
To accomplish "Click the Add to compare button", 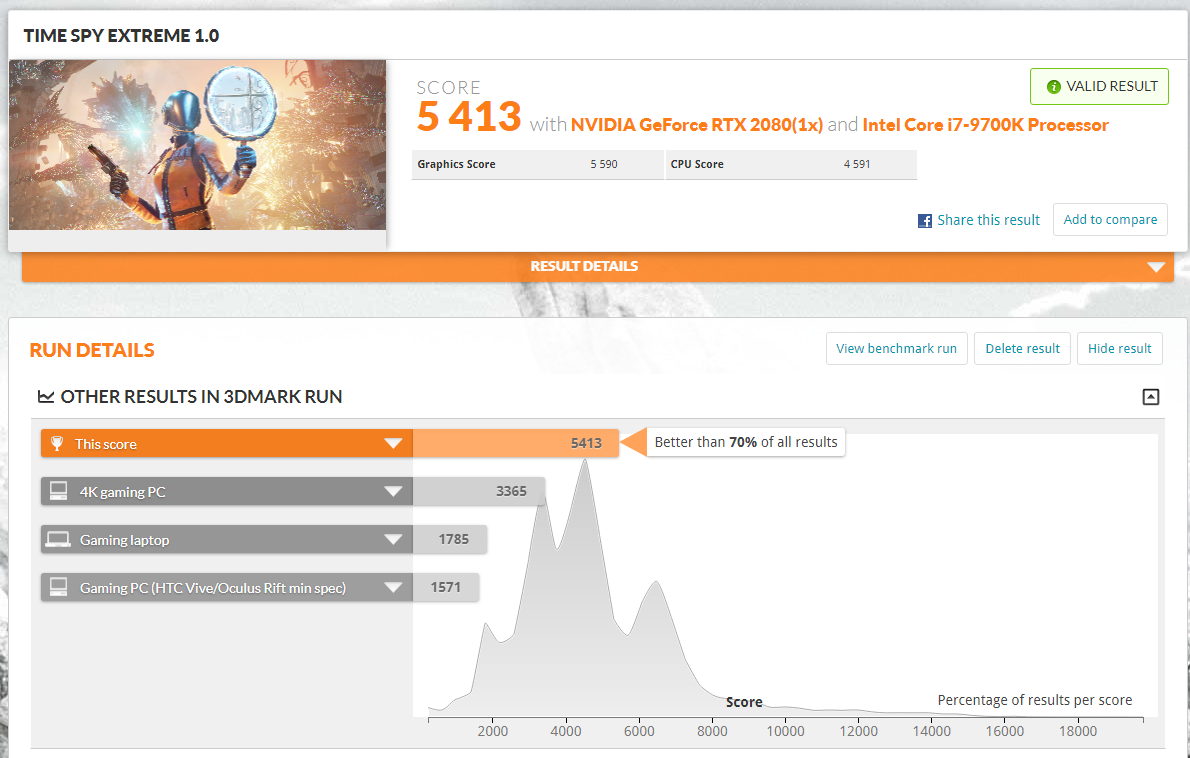I will point(1110,219).
